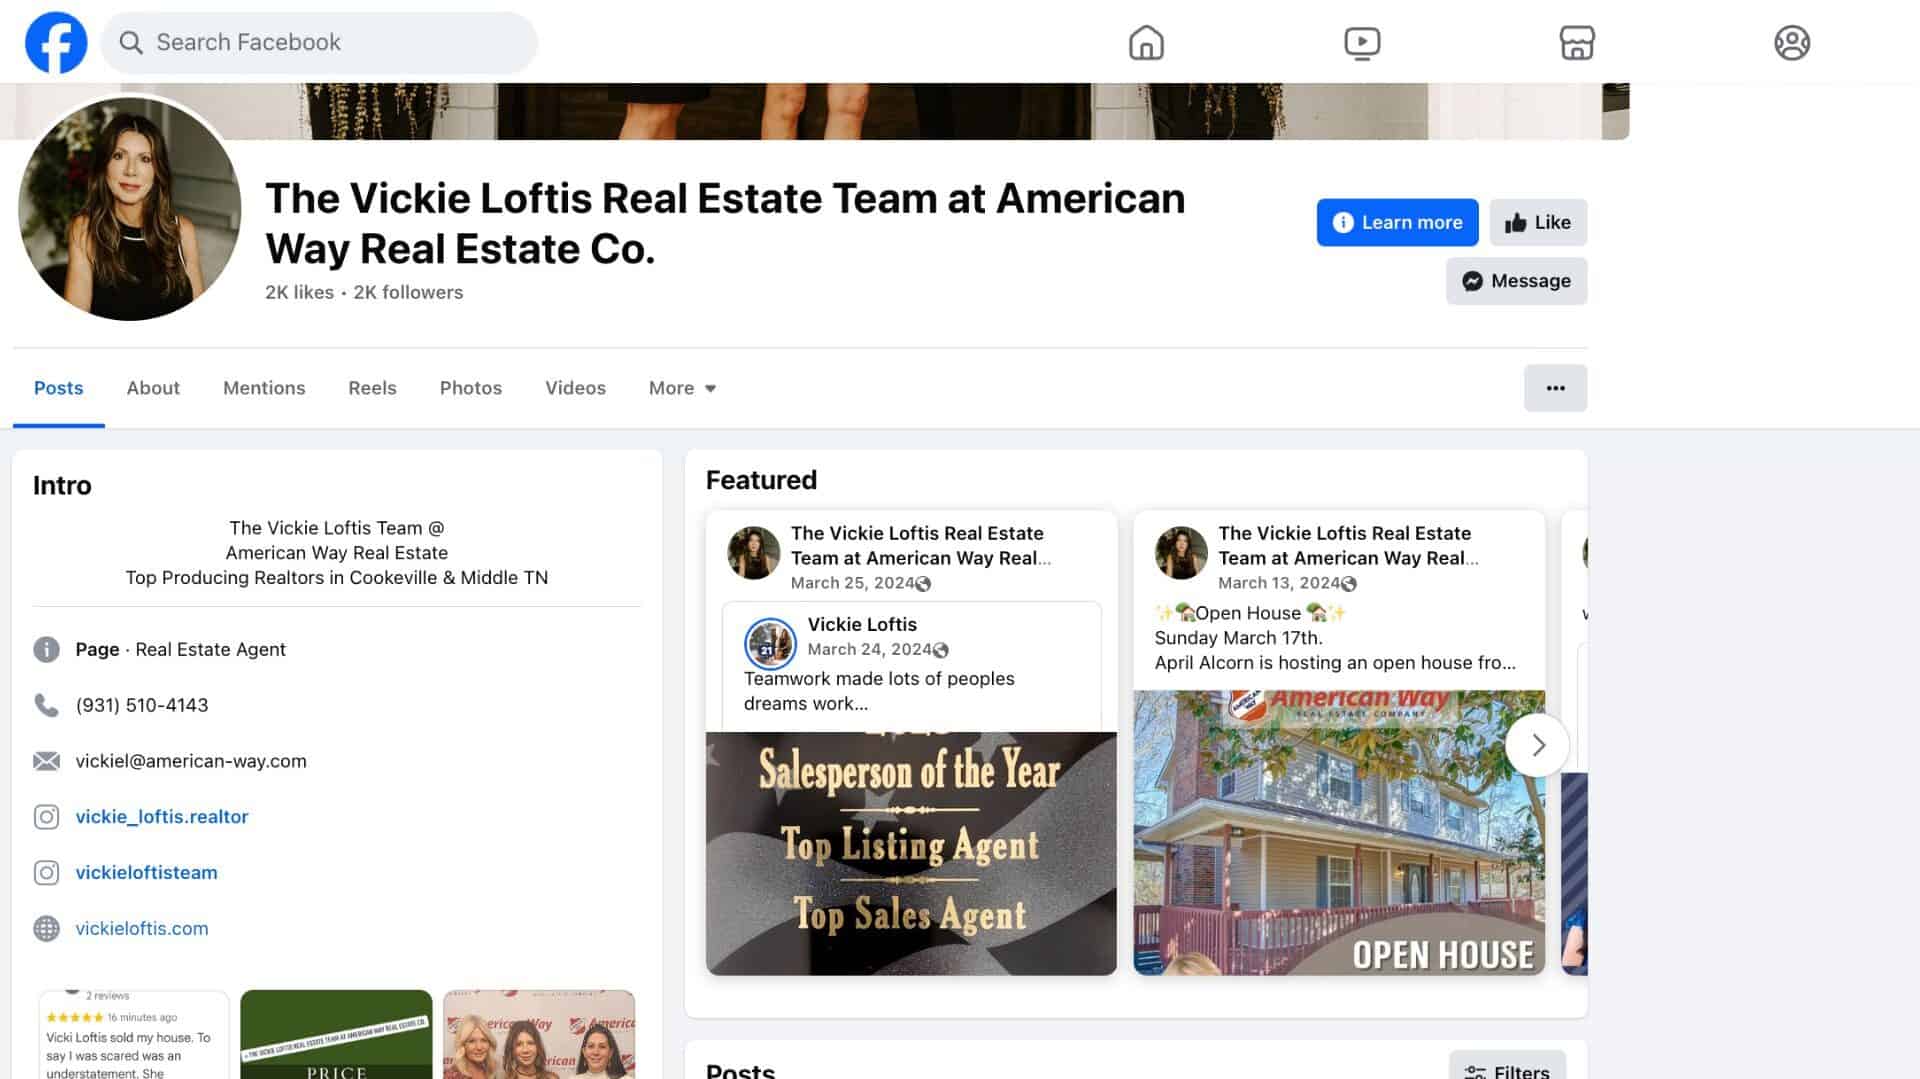Open Vickie Loftis shared post author
Screen dimensions: 1920x1079
pyautogui.click(x=862, y=624)
